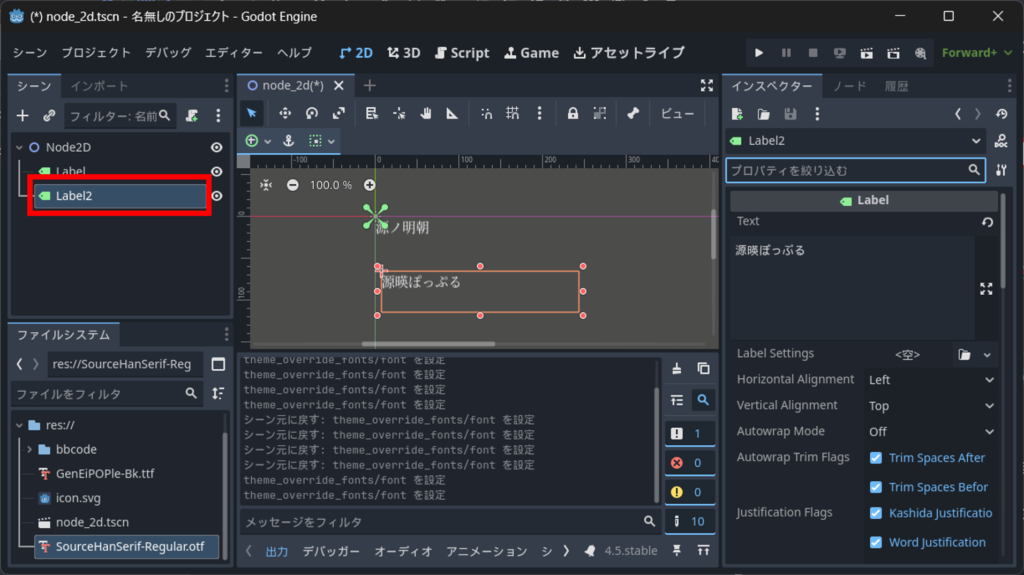Open the Horizontal Alignment dropdown
1024x575 pixels.
(931, 380)
